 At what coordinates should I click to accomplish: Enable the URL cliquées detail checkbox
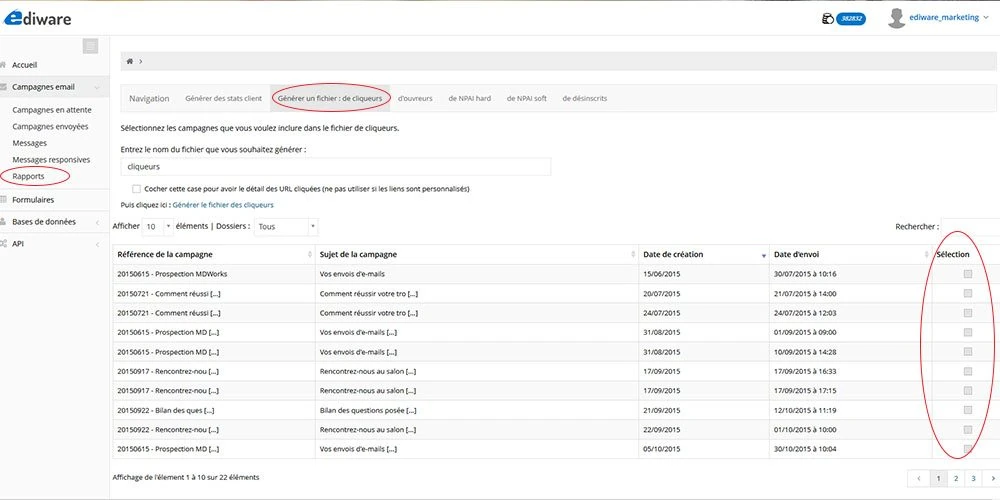[x=136, y=188]
